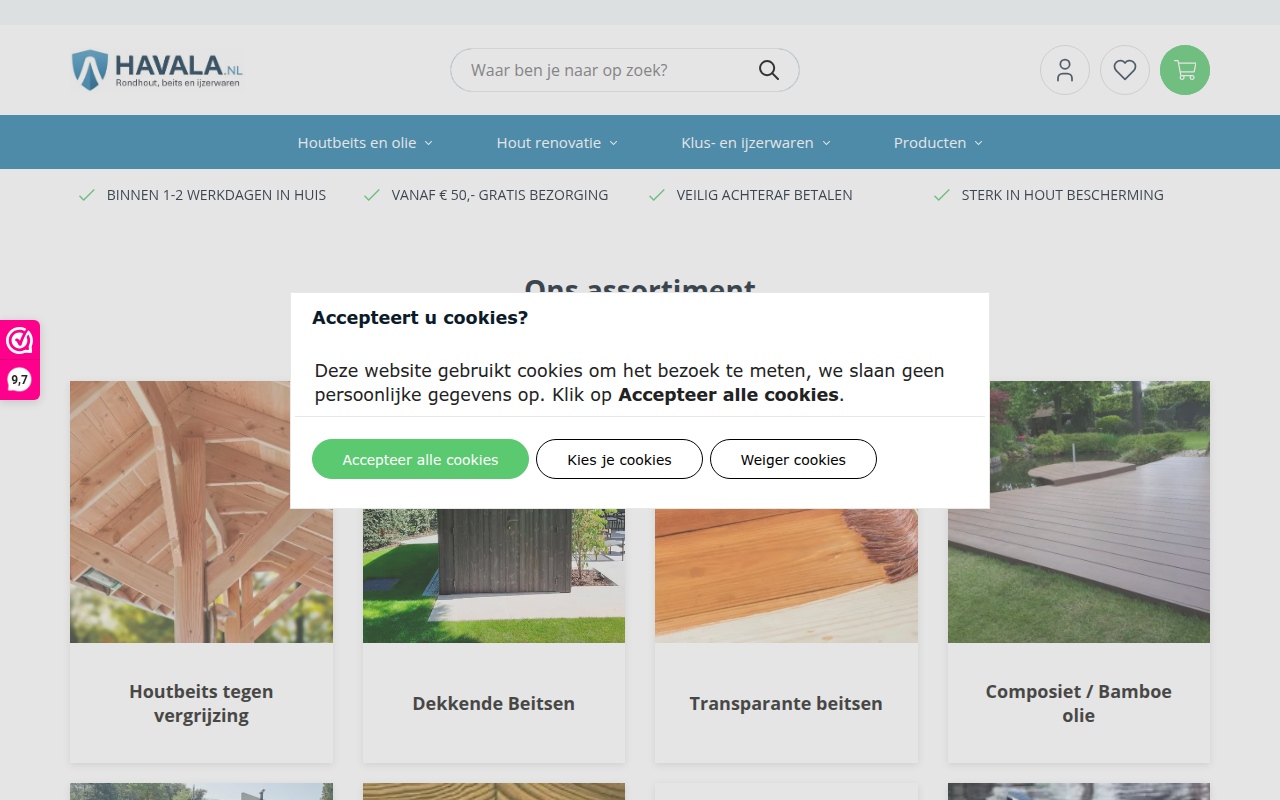Click the Havala.nl logo

(157, 70)
